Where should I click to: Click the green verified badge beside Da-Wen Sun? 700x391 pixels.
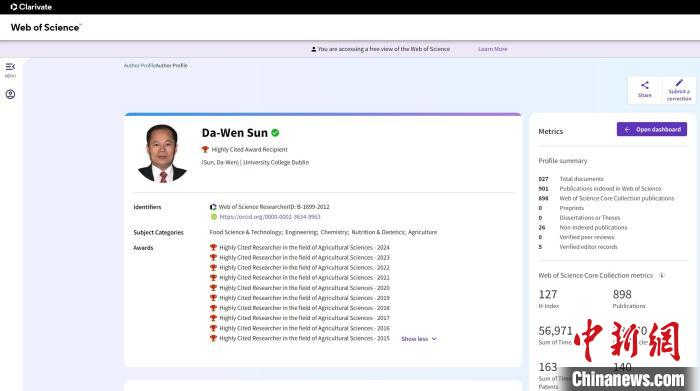pos(275,133)
